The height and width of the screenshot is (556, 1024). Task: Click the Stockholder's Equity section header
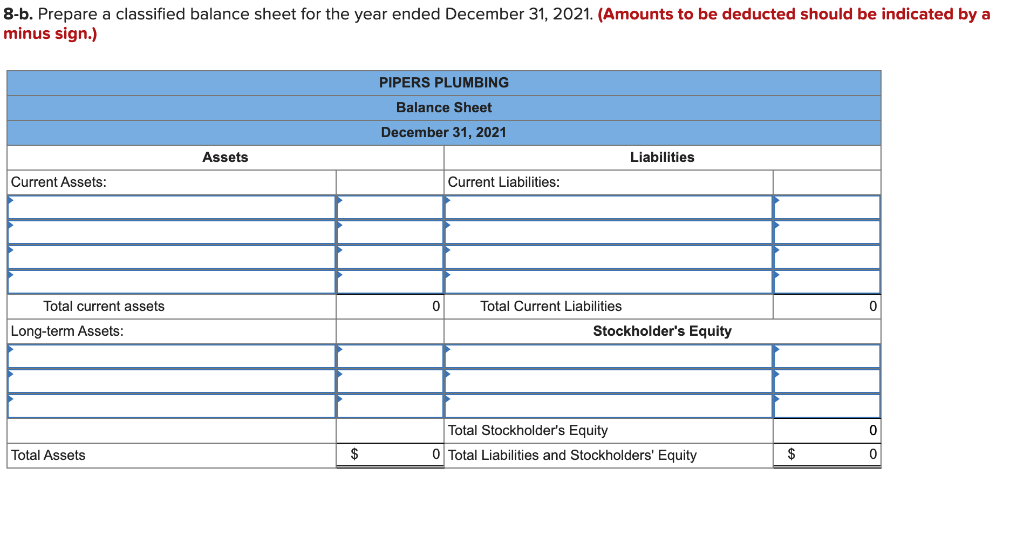pos(662,331)
